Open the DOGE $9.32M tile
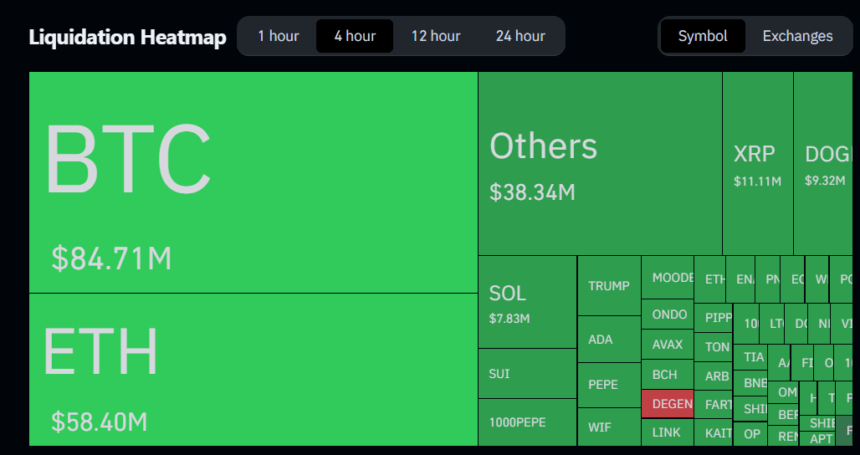This screenshot has width=860, height=455. 825,164
